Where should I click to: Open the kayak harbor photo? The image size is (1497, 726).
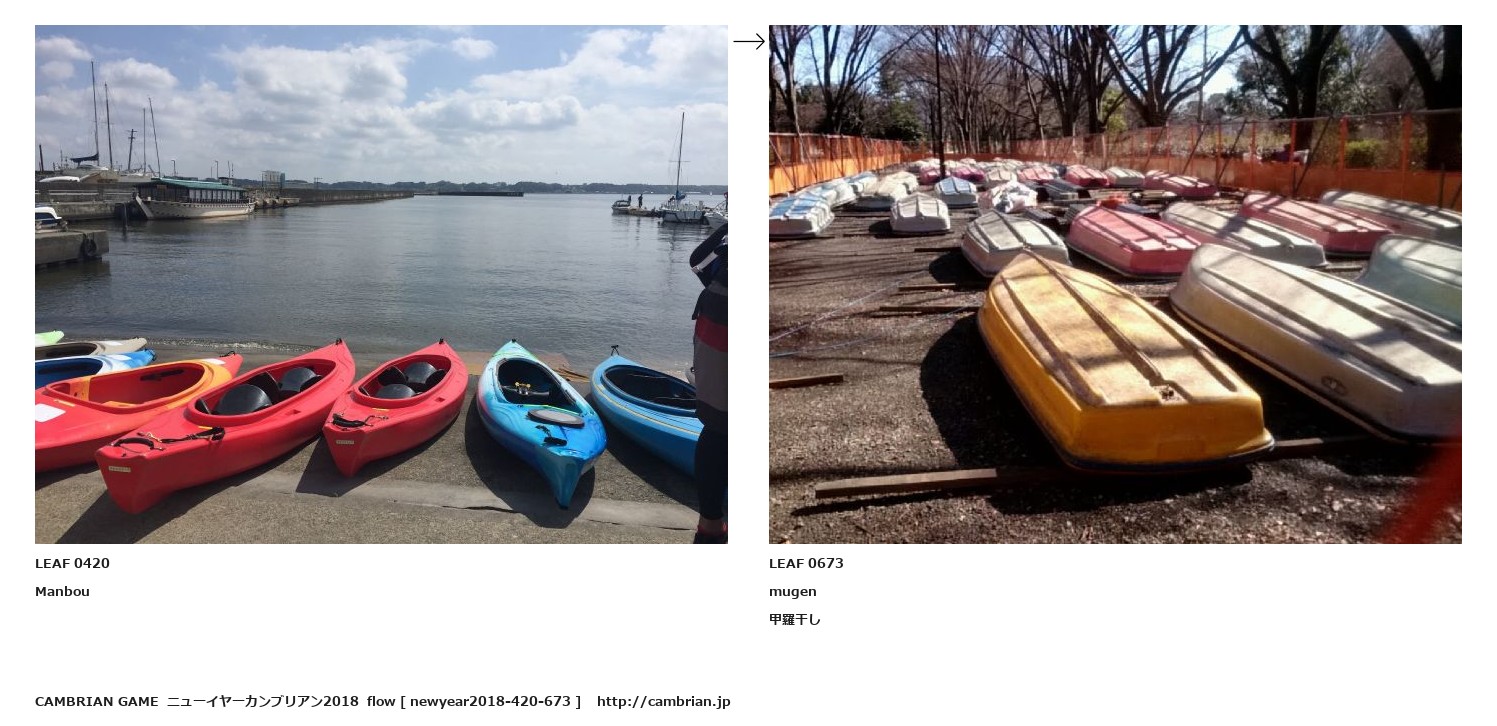(x=381, y=284)
